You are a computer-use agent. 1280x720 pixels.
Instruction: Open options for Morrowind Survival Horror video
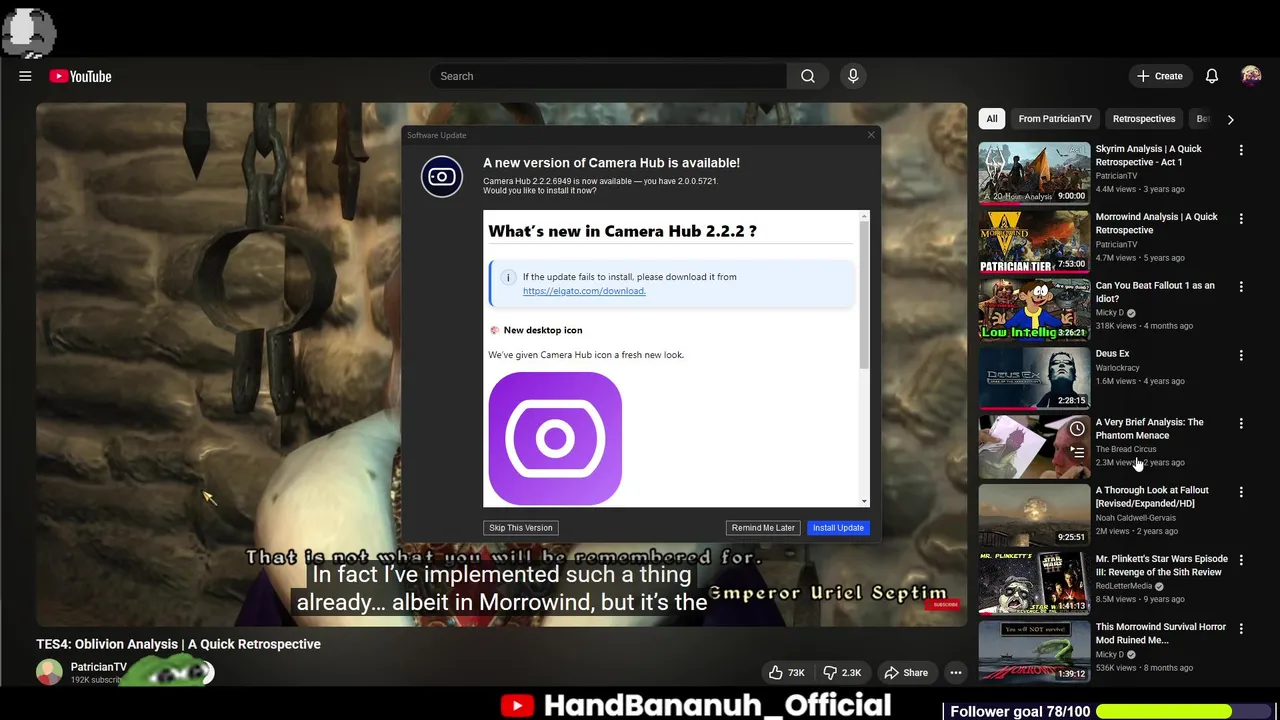click(x=1241, y=629)
